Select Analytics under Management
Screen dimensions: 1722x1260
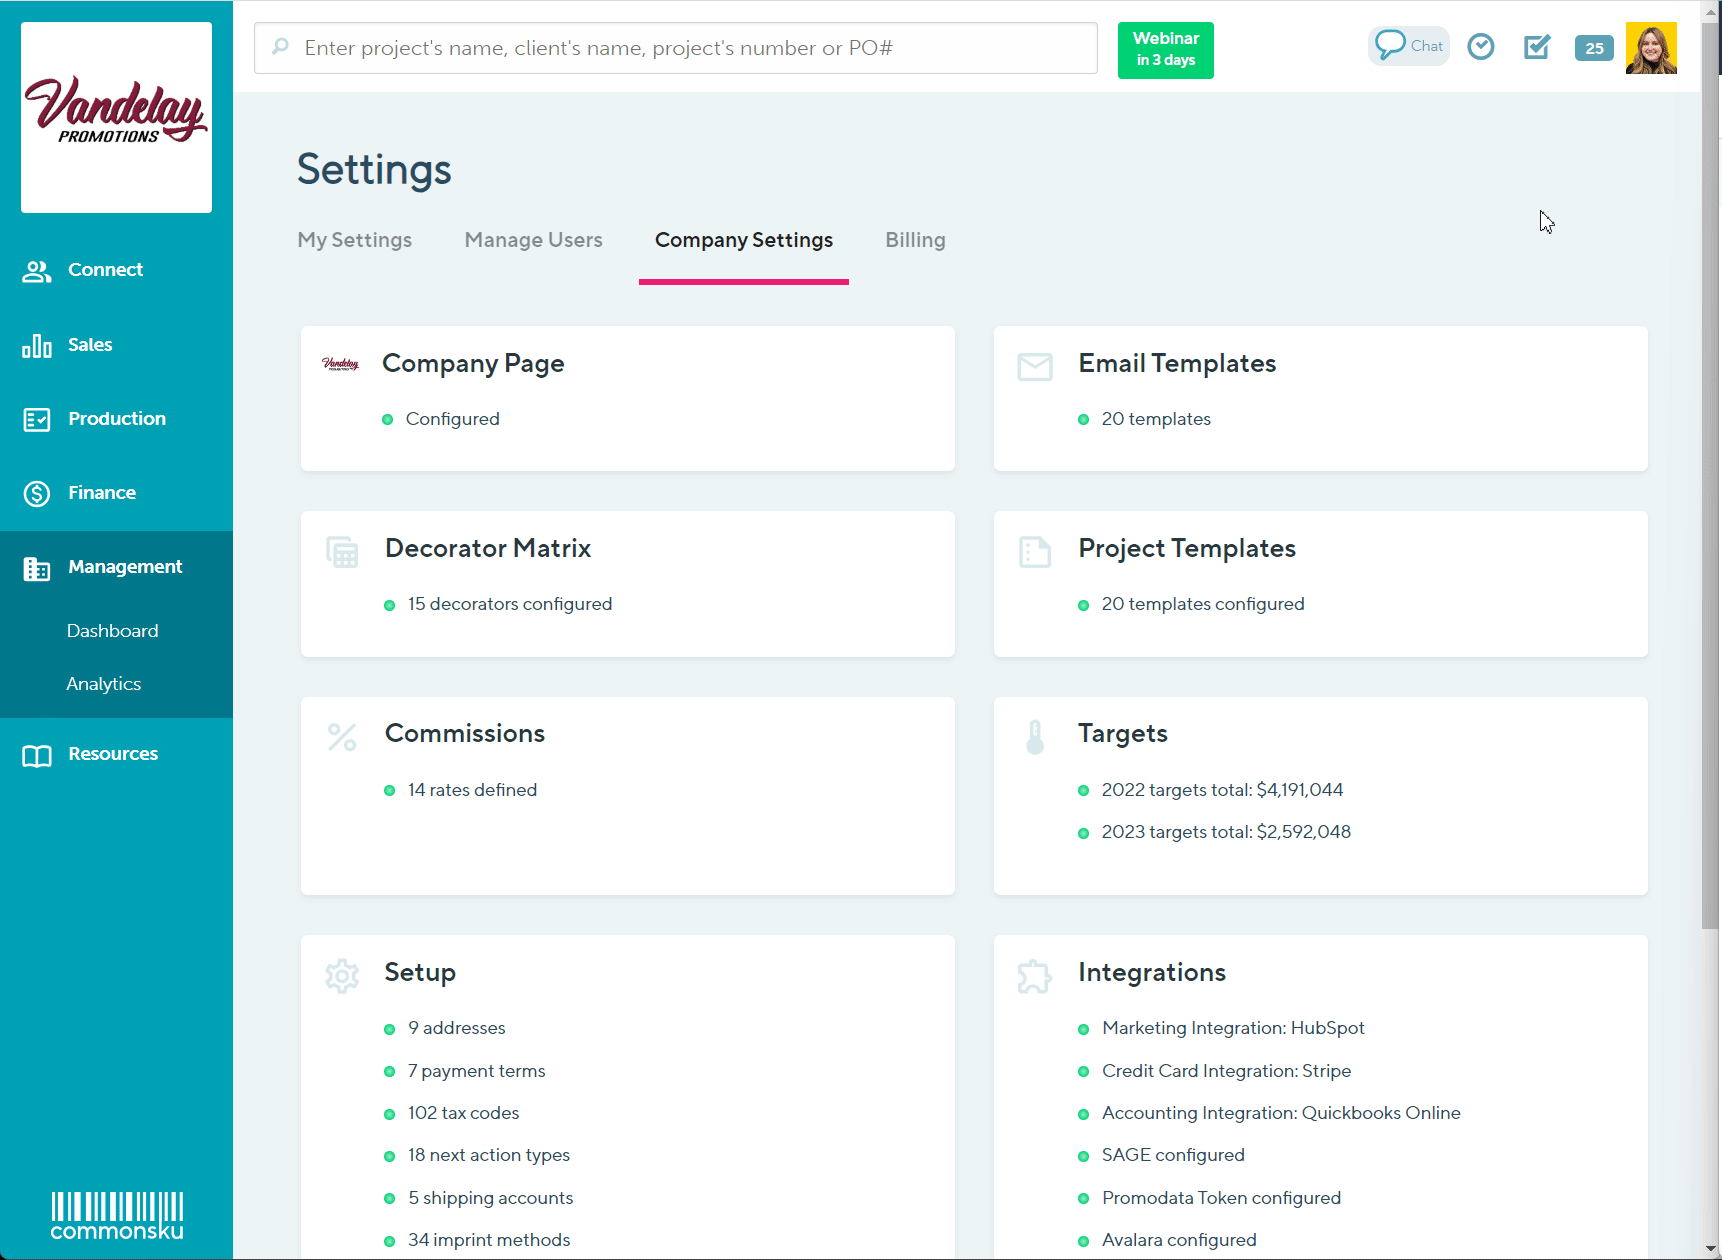pos(103,684)
